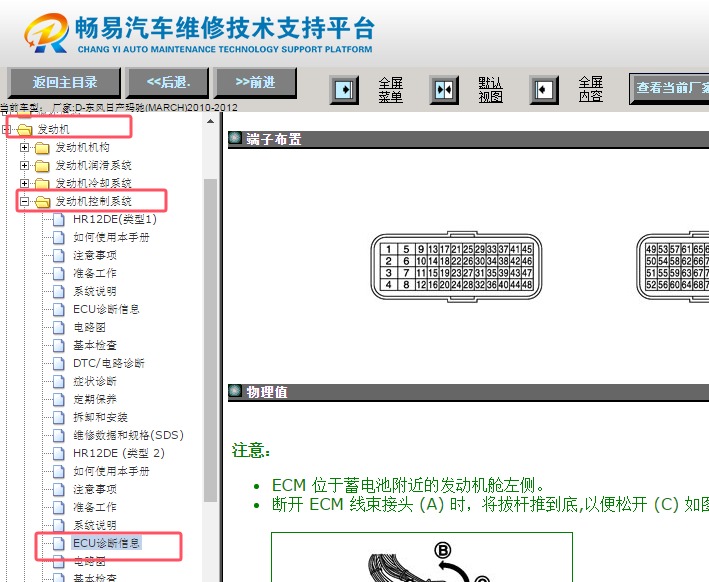Open the 注意事项 entry under HR12DE (类型 2)

tap(95, 489)
